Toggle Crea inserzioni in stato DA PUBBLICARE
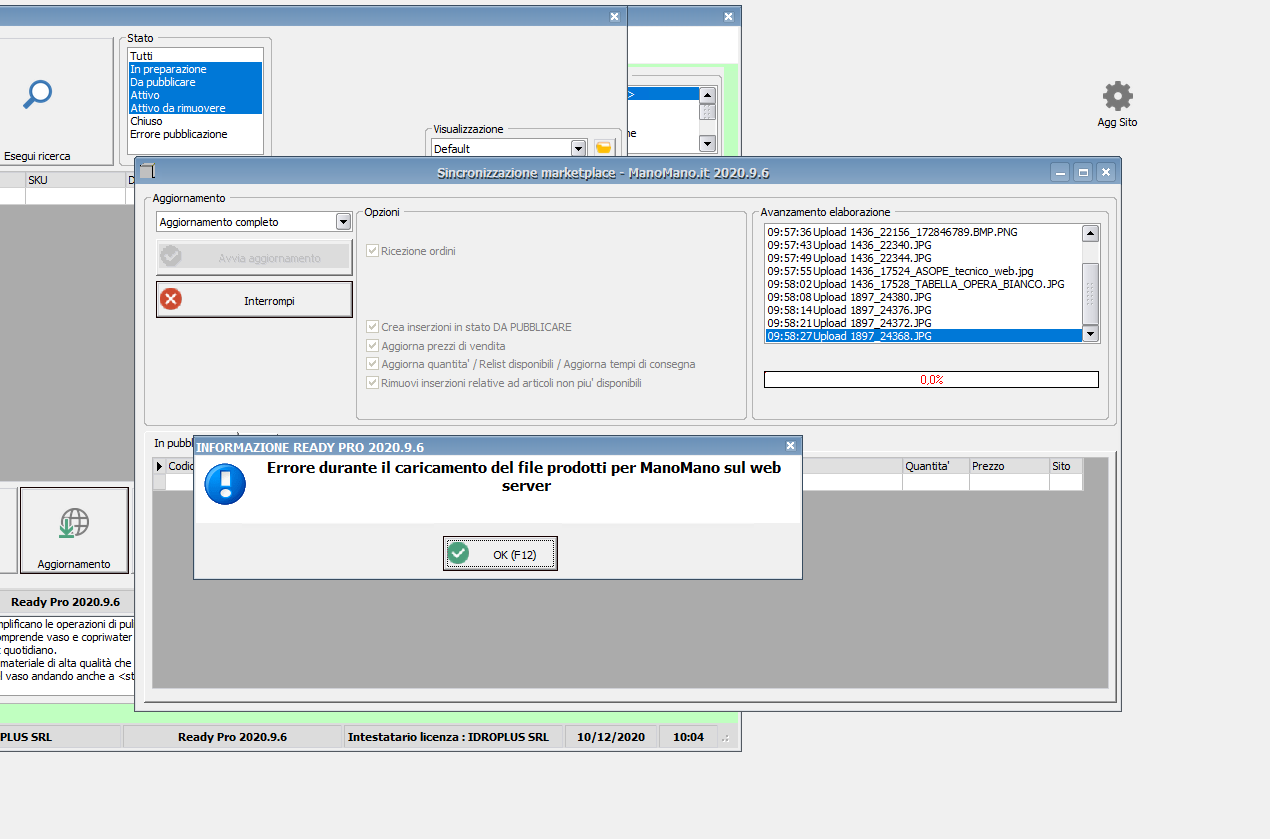 click(373, 327)
